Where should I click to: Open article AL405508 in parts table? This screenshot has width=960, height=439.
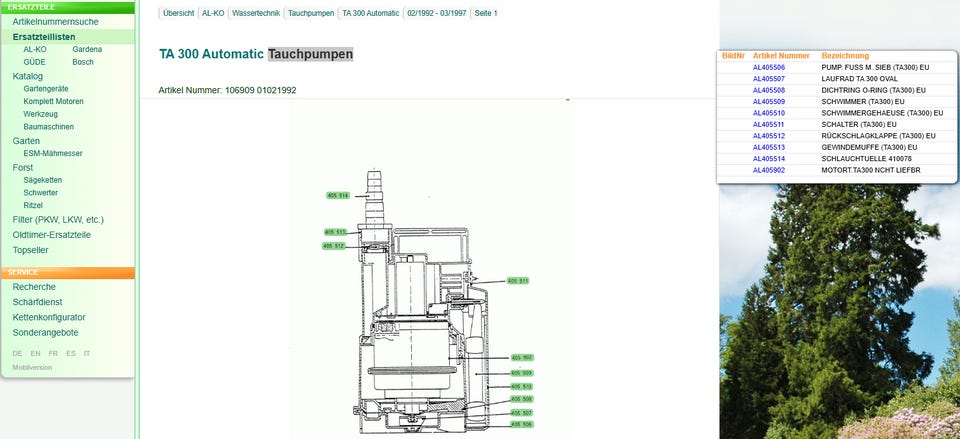tap(768, 90)
